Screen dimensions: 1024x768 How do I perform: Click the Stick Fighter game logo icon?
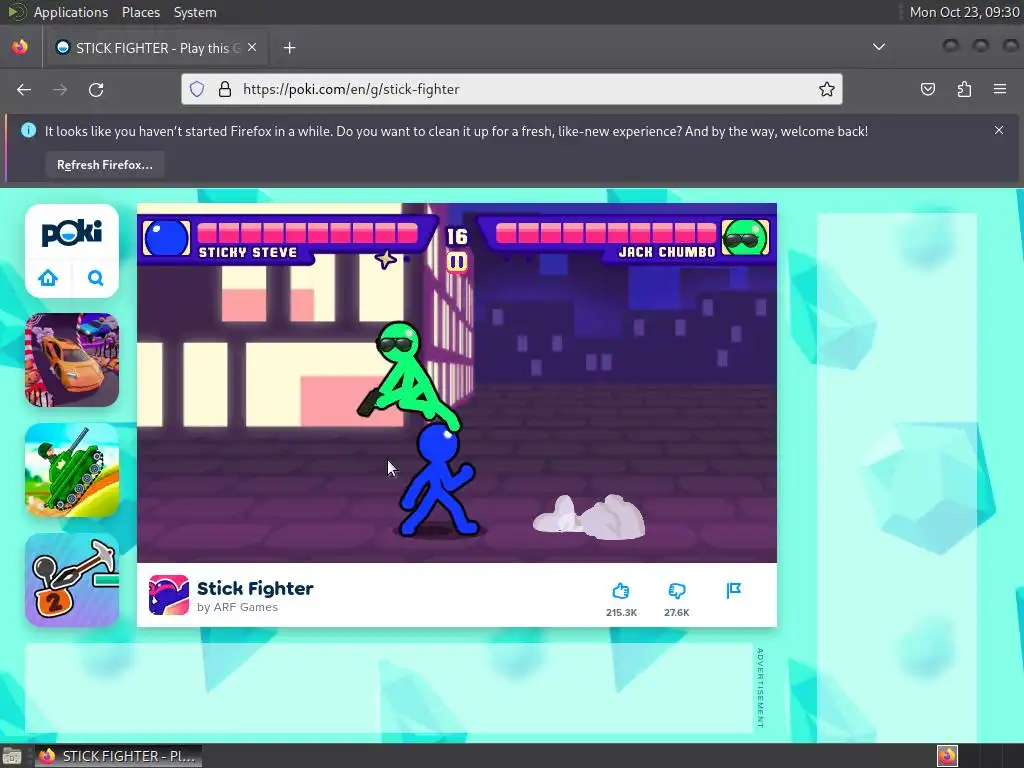click(168, 595)
